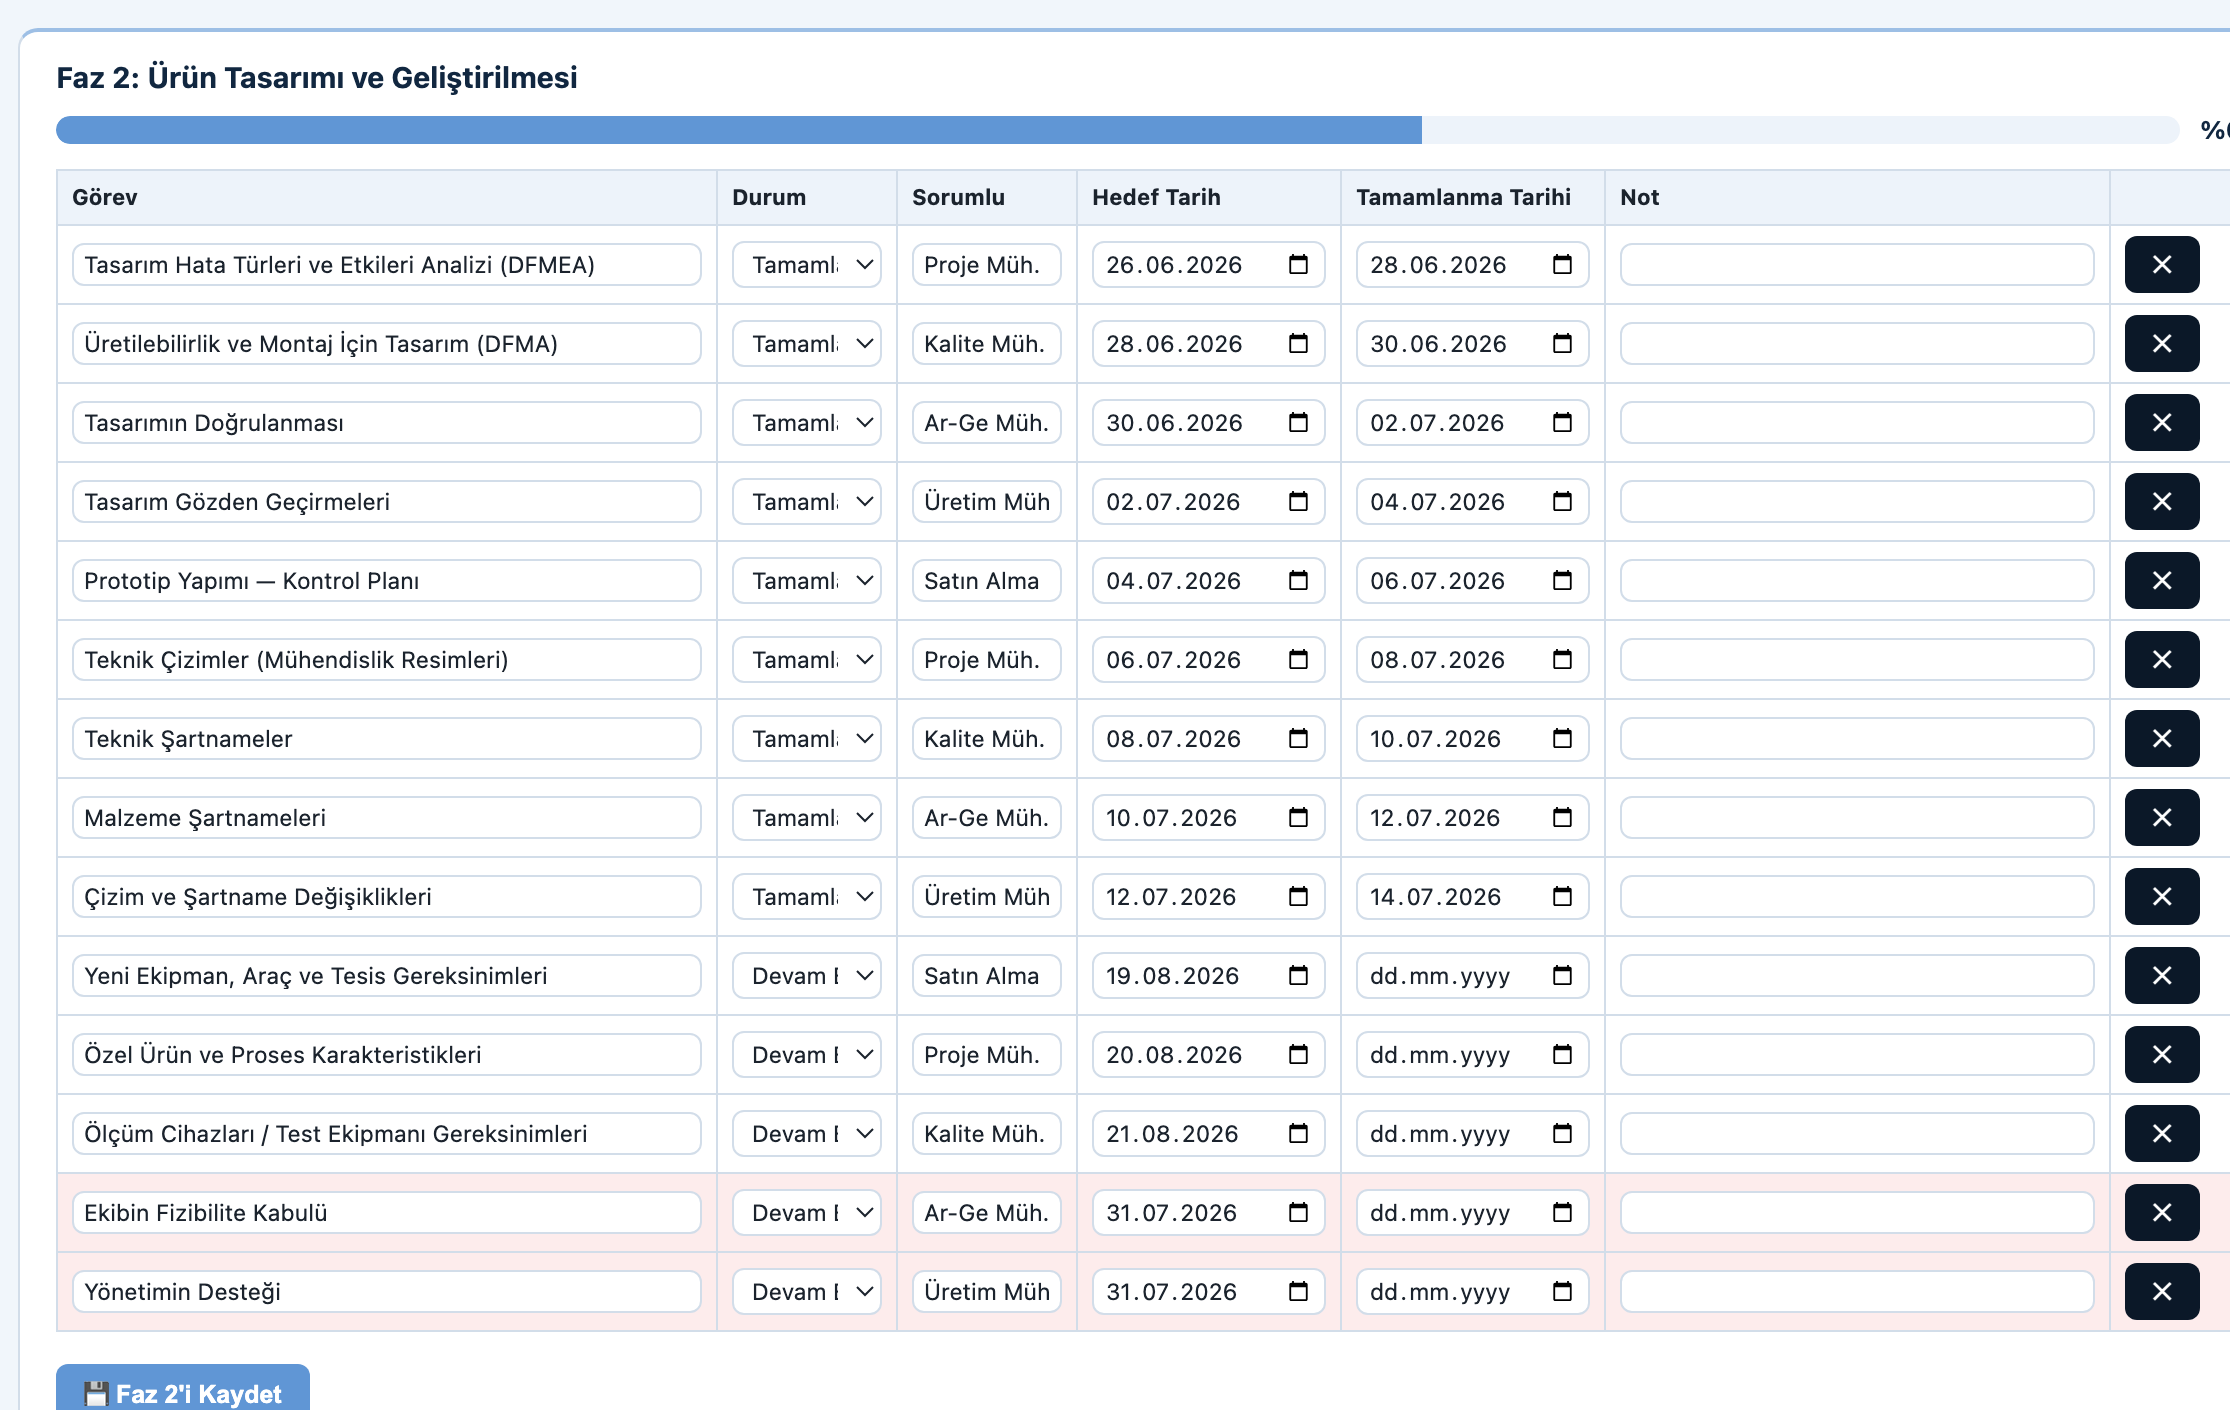Open calendar for Teknik Çizimler target date
The image size is (2230, 1410).
(x=1298, y=660)
